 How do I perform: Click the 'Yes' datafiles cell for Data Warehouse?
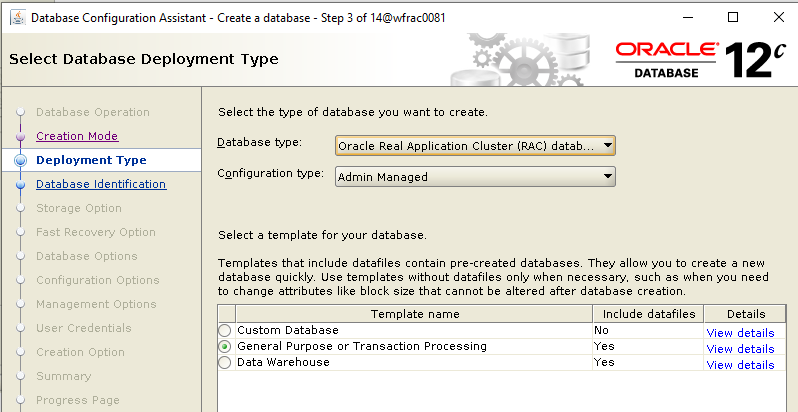coord(648,362)
